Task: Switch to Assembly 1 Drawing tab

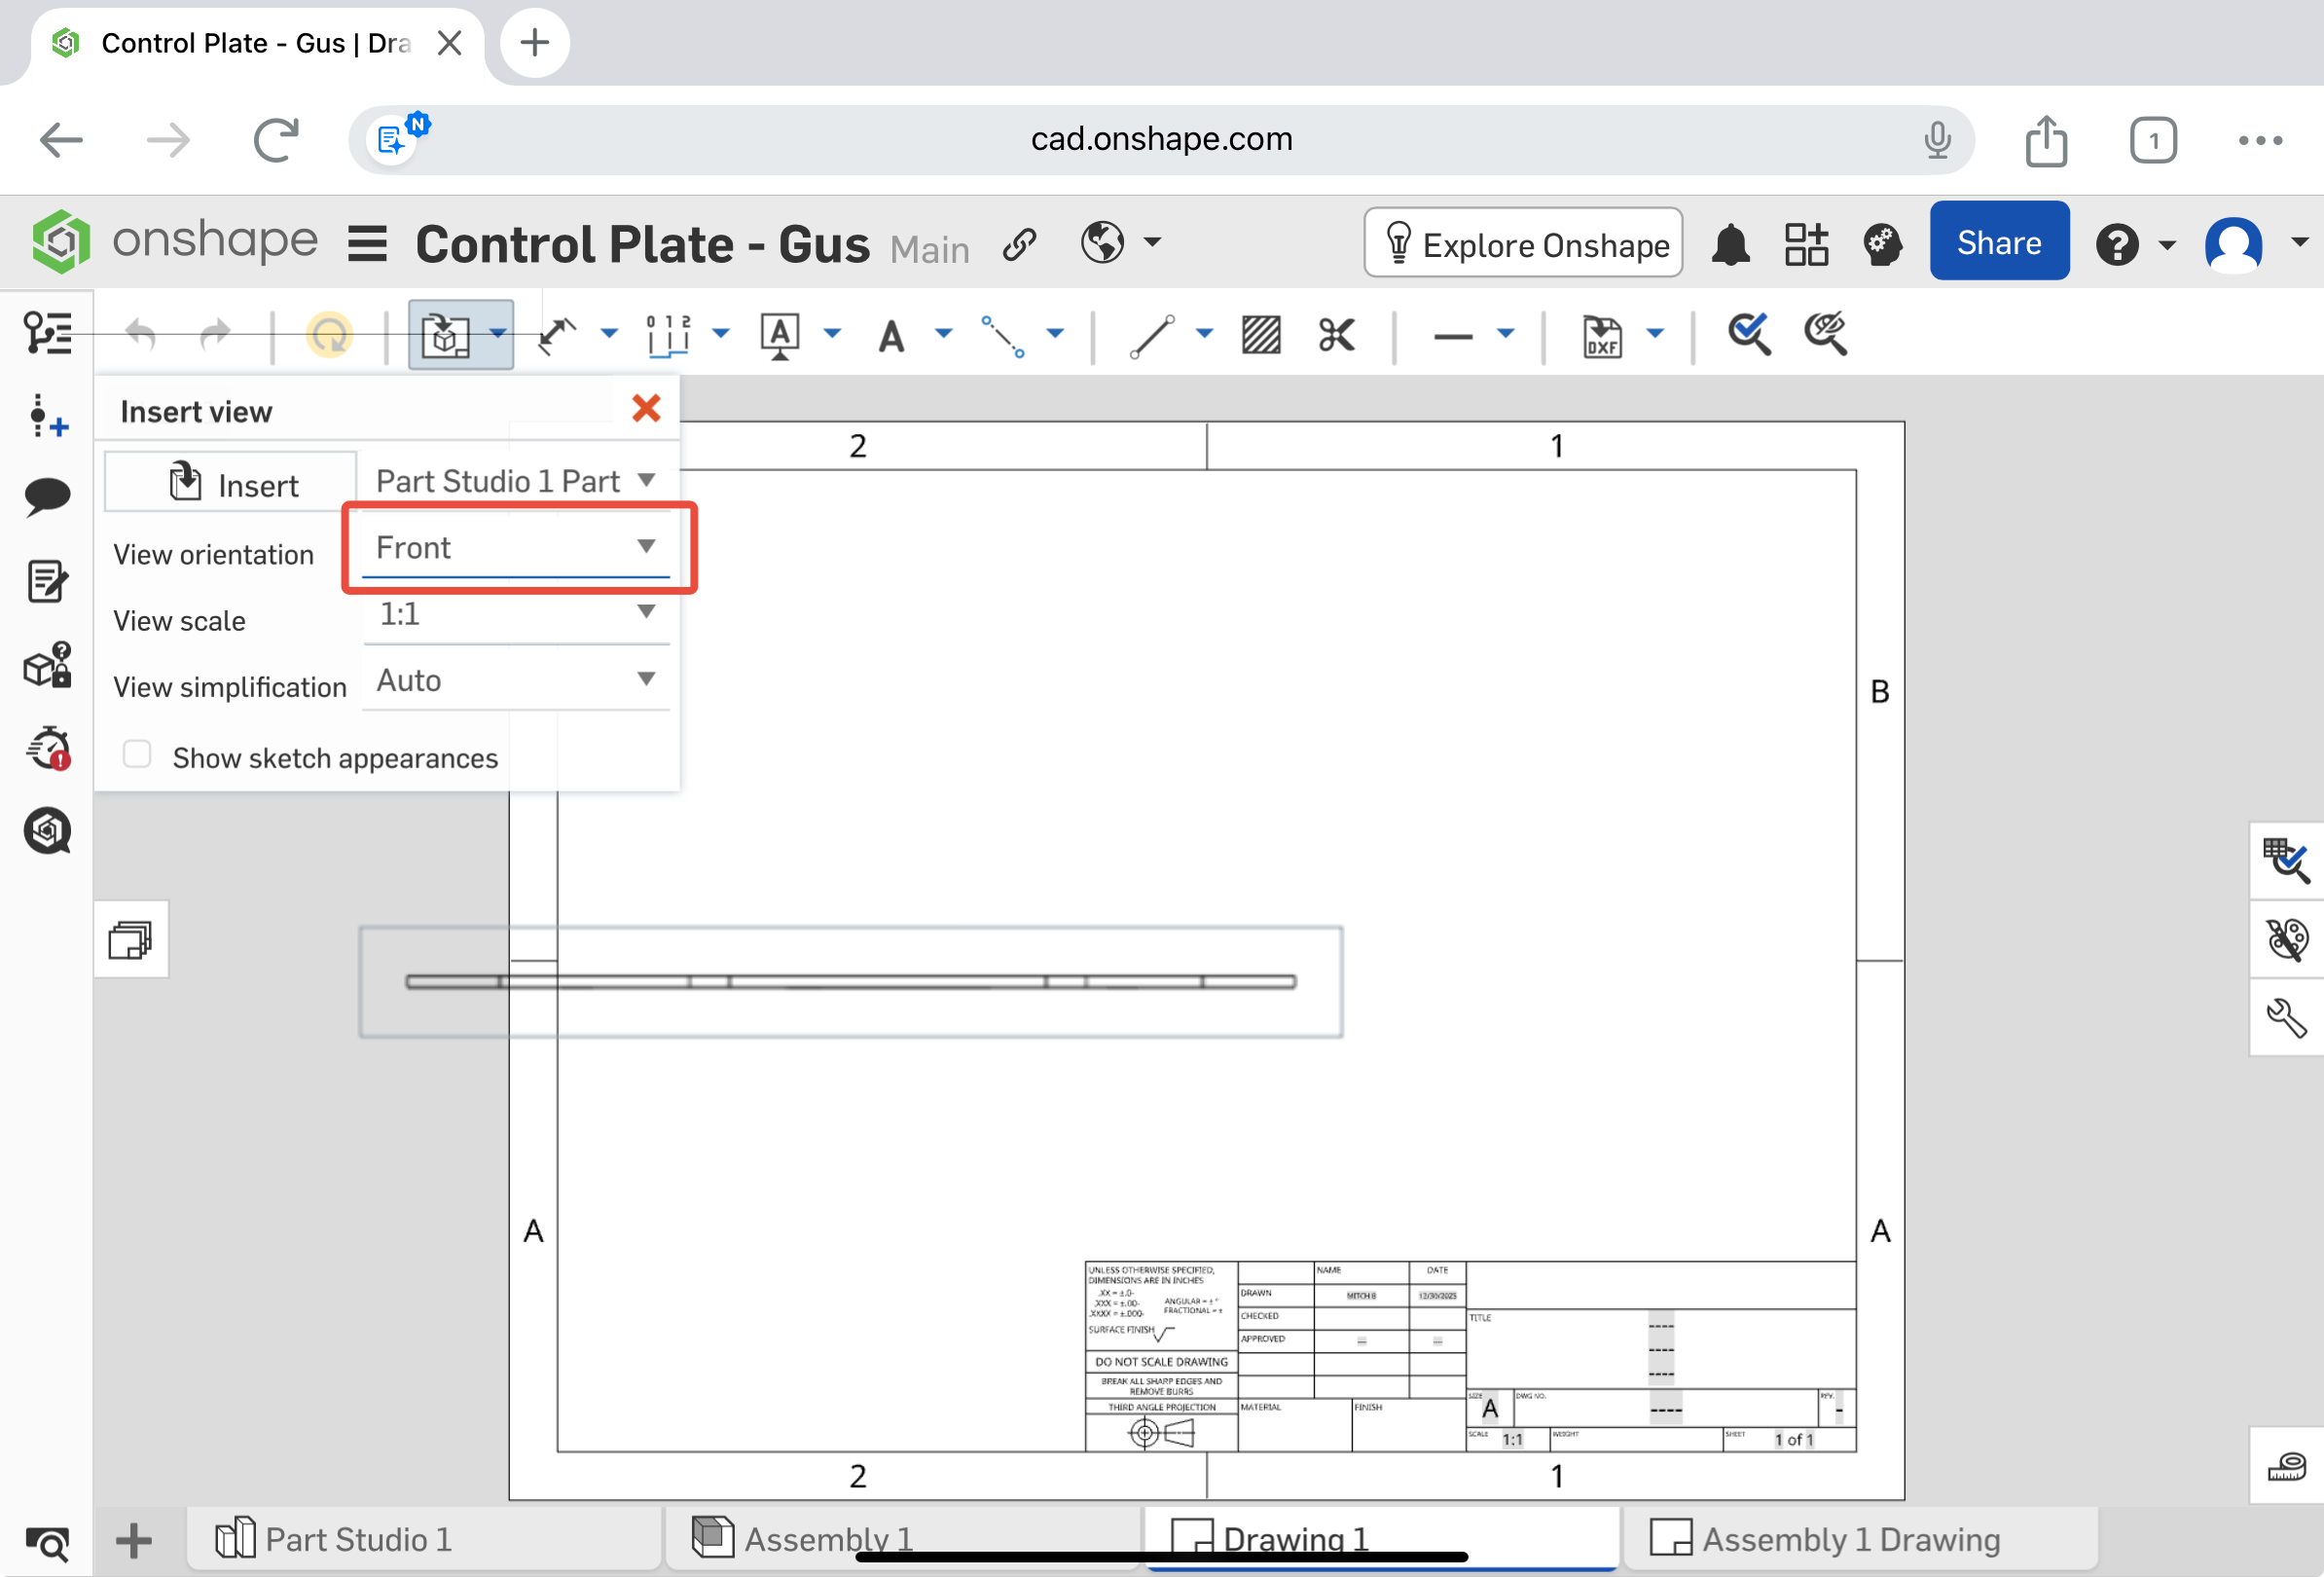Action: tap(1850, 1539)
